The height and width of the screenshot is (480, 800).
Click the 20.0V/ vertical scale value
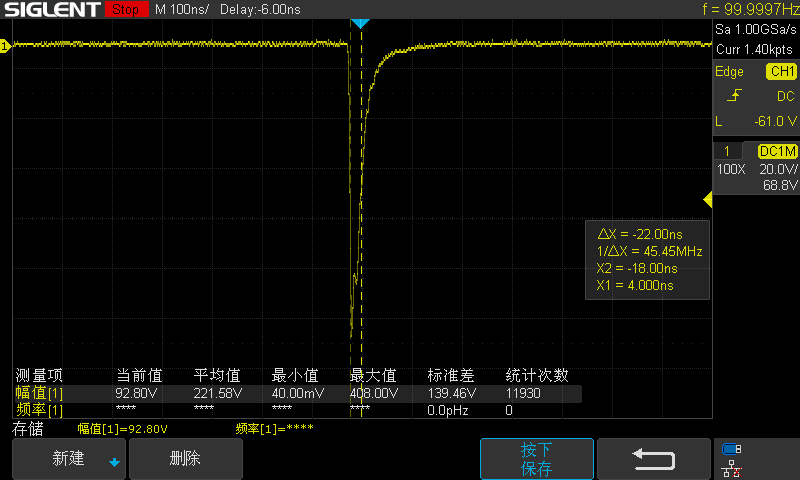778,169
